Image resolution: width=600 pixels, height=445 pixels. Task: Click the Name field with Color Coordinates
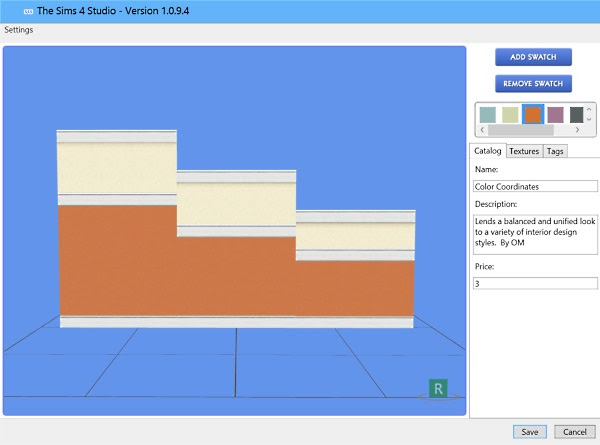(535, 186)
